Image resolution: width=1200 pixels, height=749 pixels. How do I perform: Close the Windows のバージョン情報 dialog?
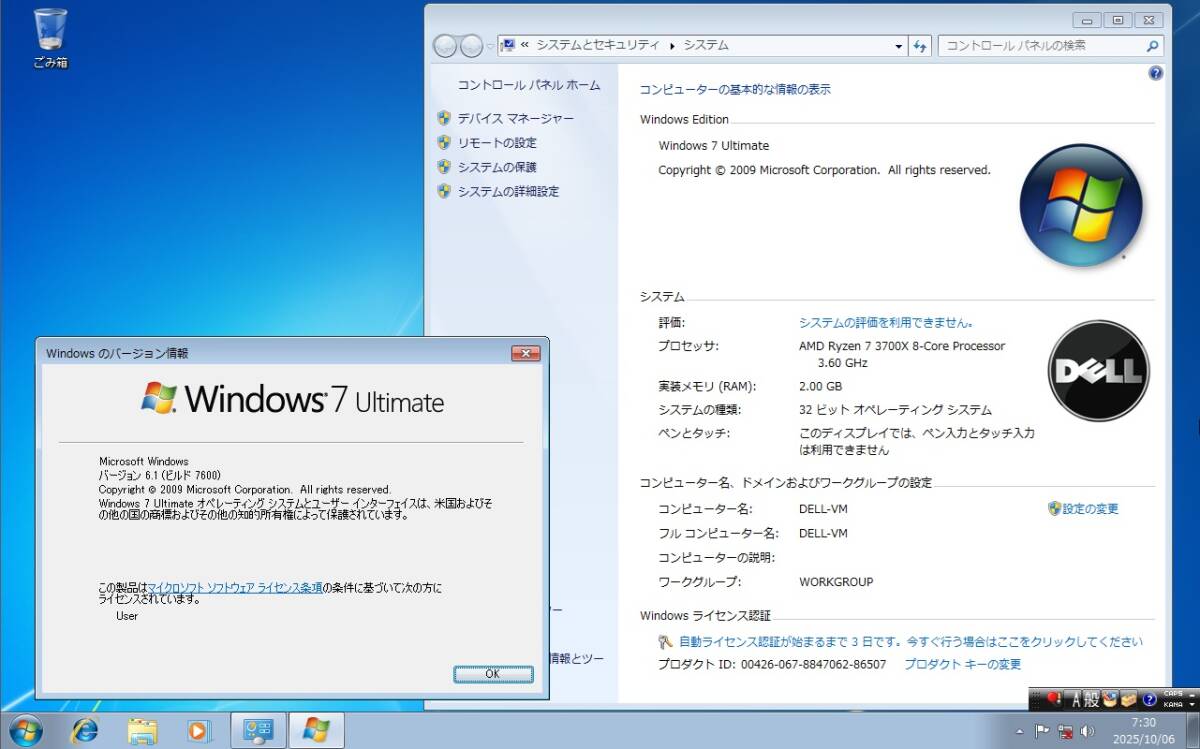pyautogui.click(x=526, y=353)
